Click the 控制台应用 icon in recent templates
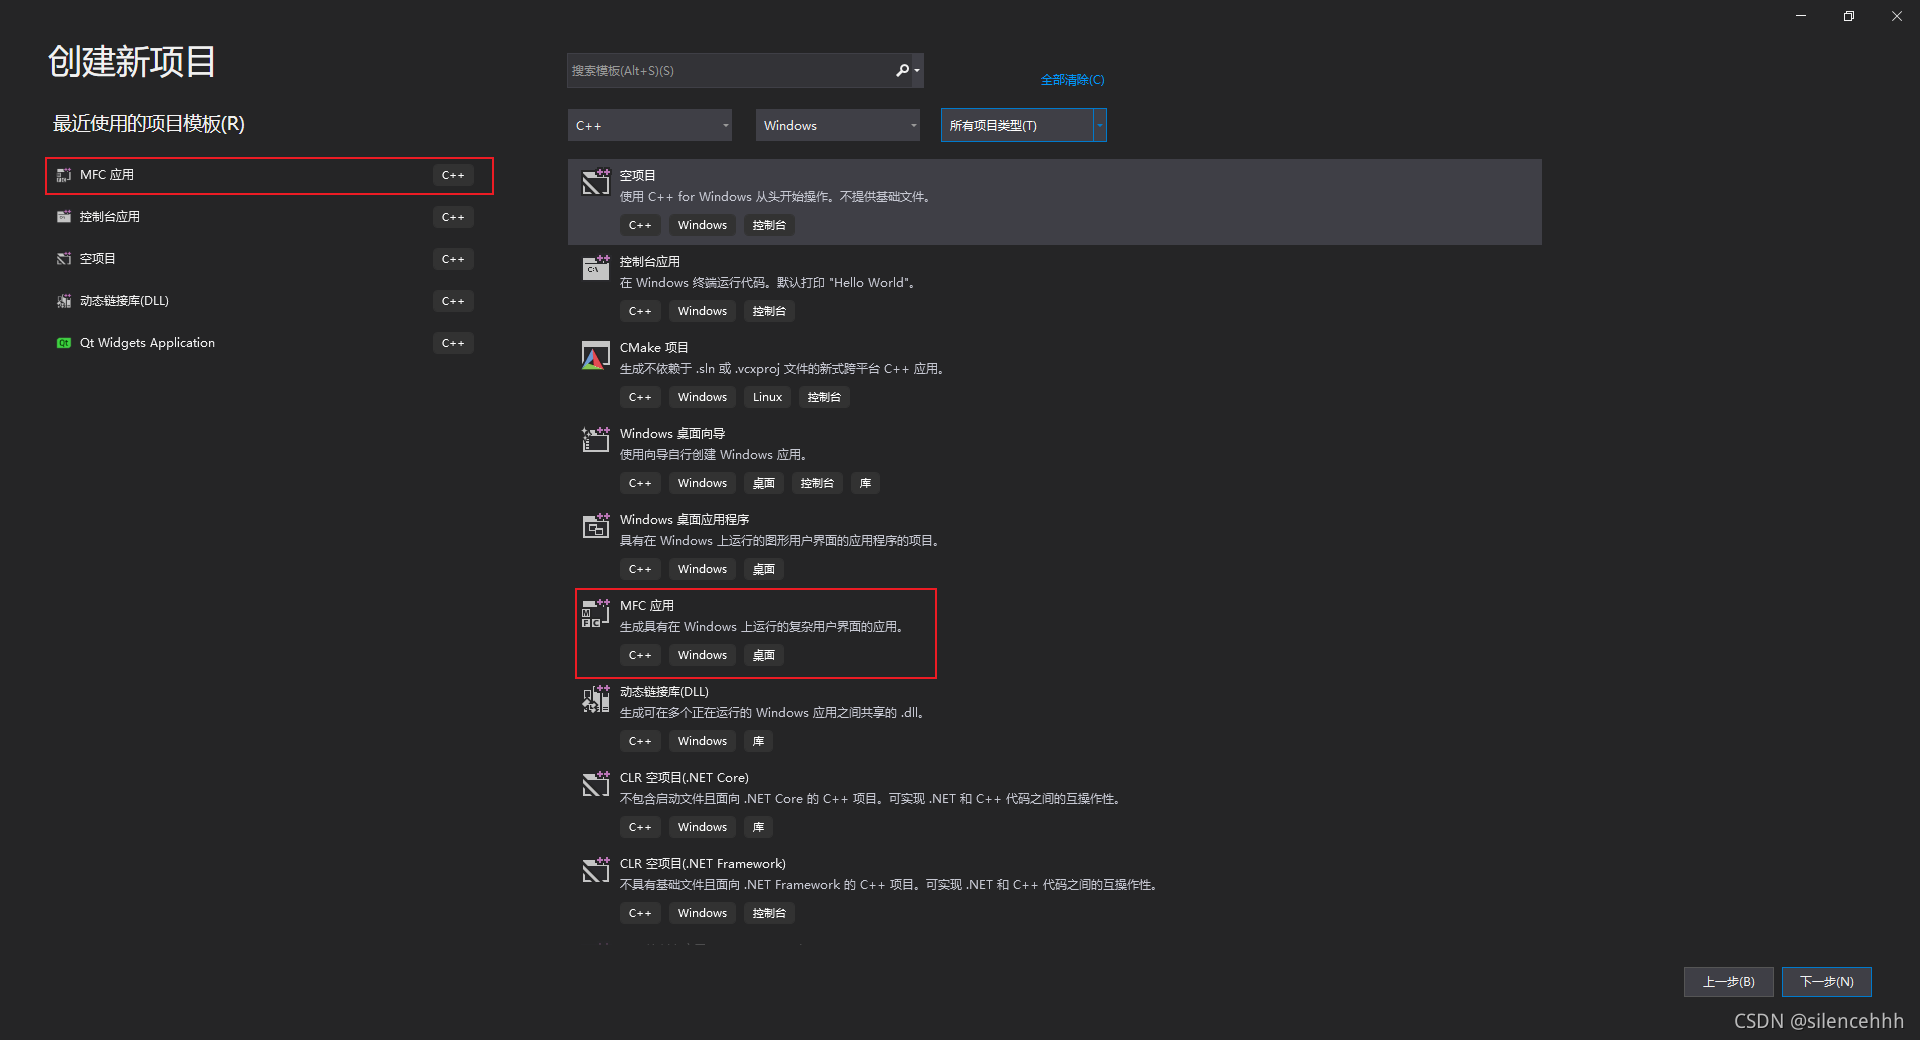 (64, 217)
